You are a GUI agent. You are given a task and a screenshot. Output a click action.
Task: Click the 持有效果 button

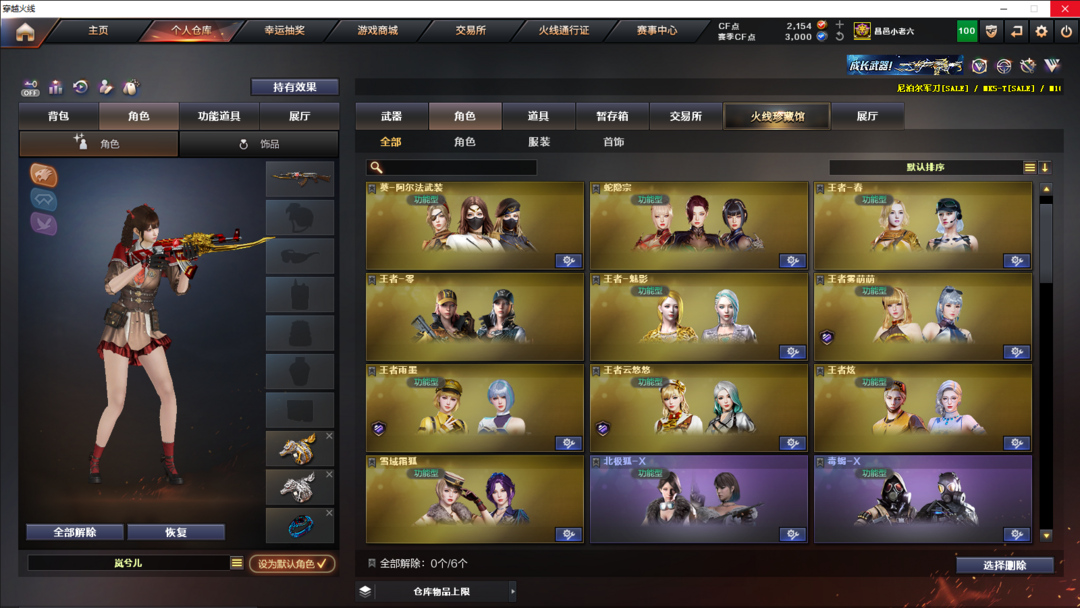[295, 87]
